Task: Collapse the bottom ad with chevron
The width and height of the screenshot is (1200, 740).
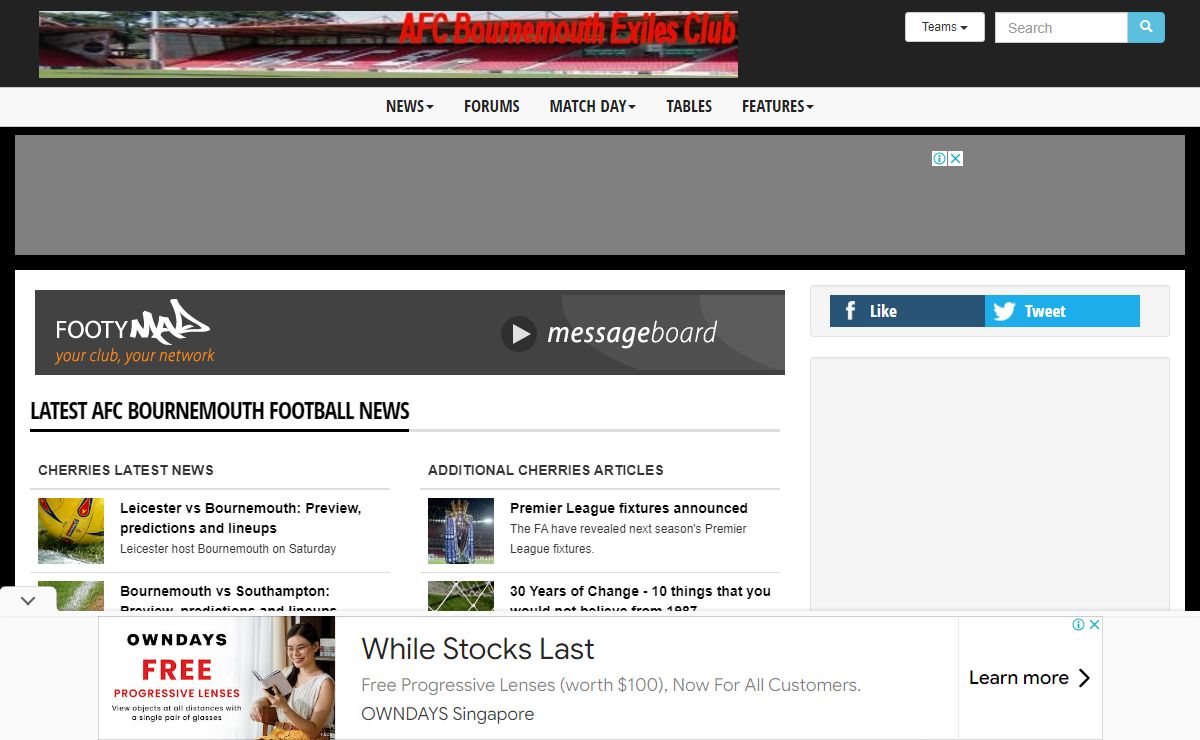Action: pyautogui.click(x=28, y=601)
